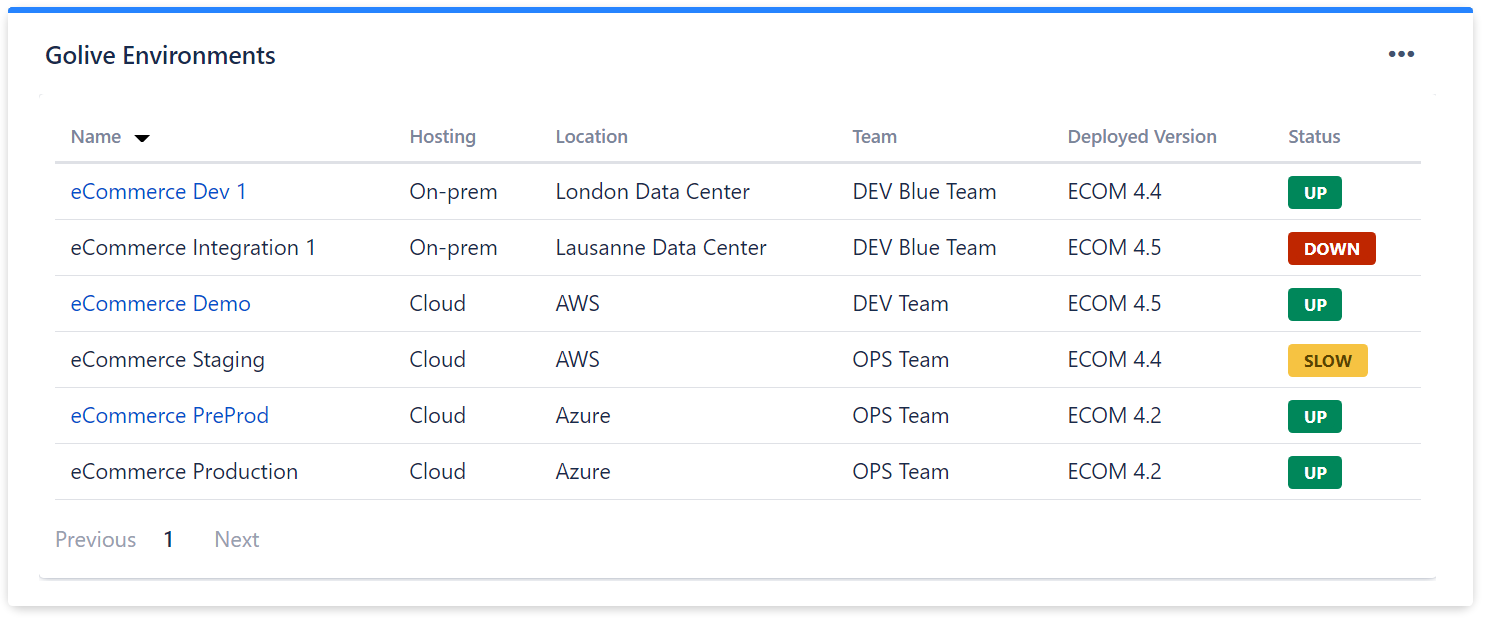Viewport: 1486px width, 620px height.
Task: Go to the Previous page
Action: 95,540
